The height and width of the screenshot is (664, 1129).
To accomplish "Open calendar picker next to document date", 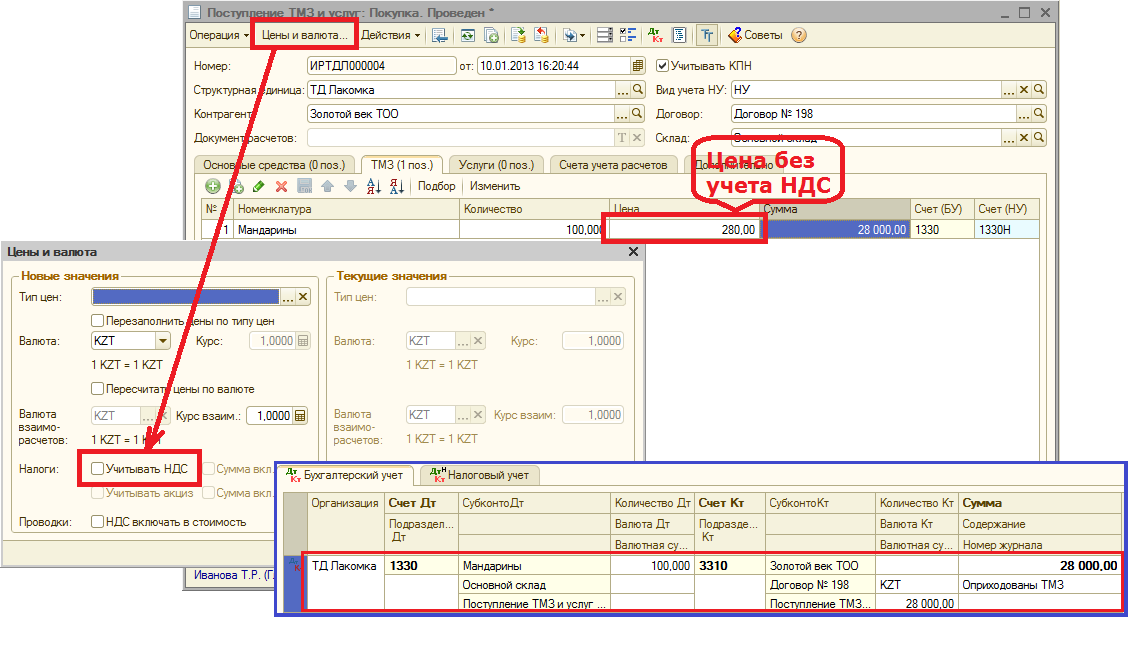I will pyautogui.click(x=637, y=66).
